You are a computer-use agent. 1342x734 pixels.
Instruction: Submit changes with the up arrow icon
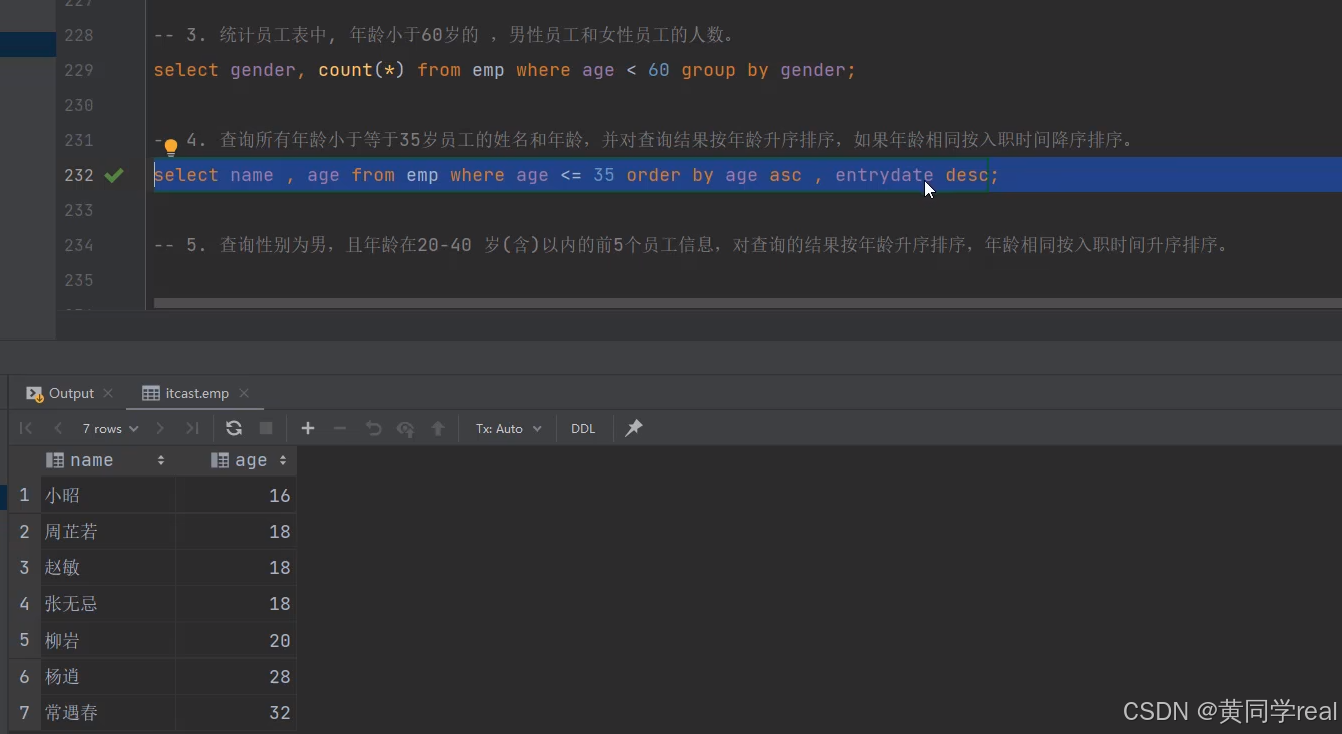[x=437, y=428]
